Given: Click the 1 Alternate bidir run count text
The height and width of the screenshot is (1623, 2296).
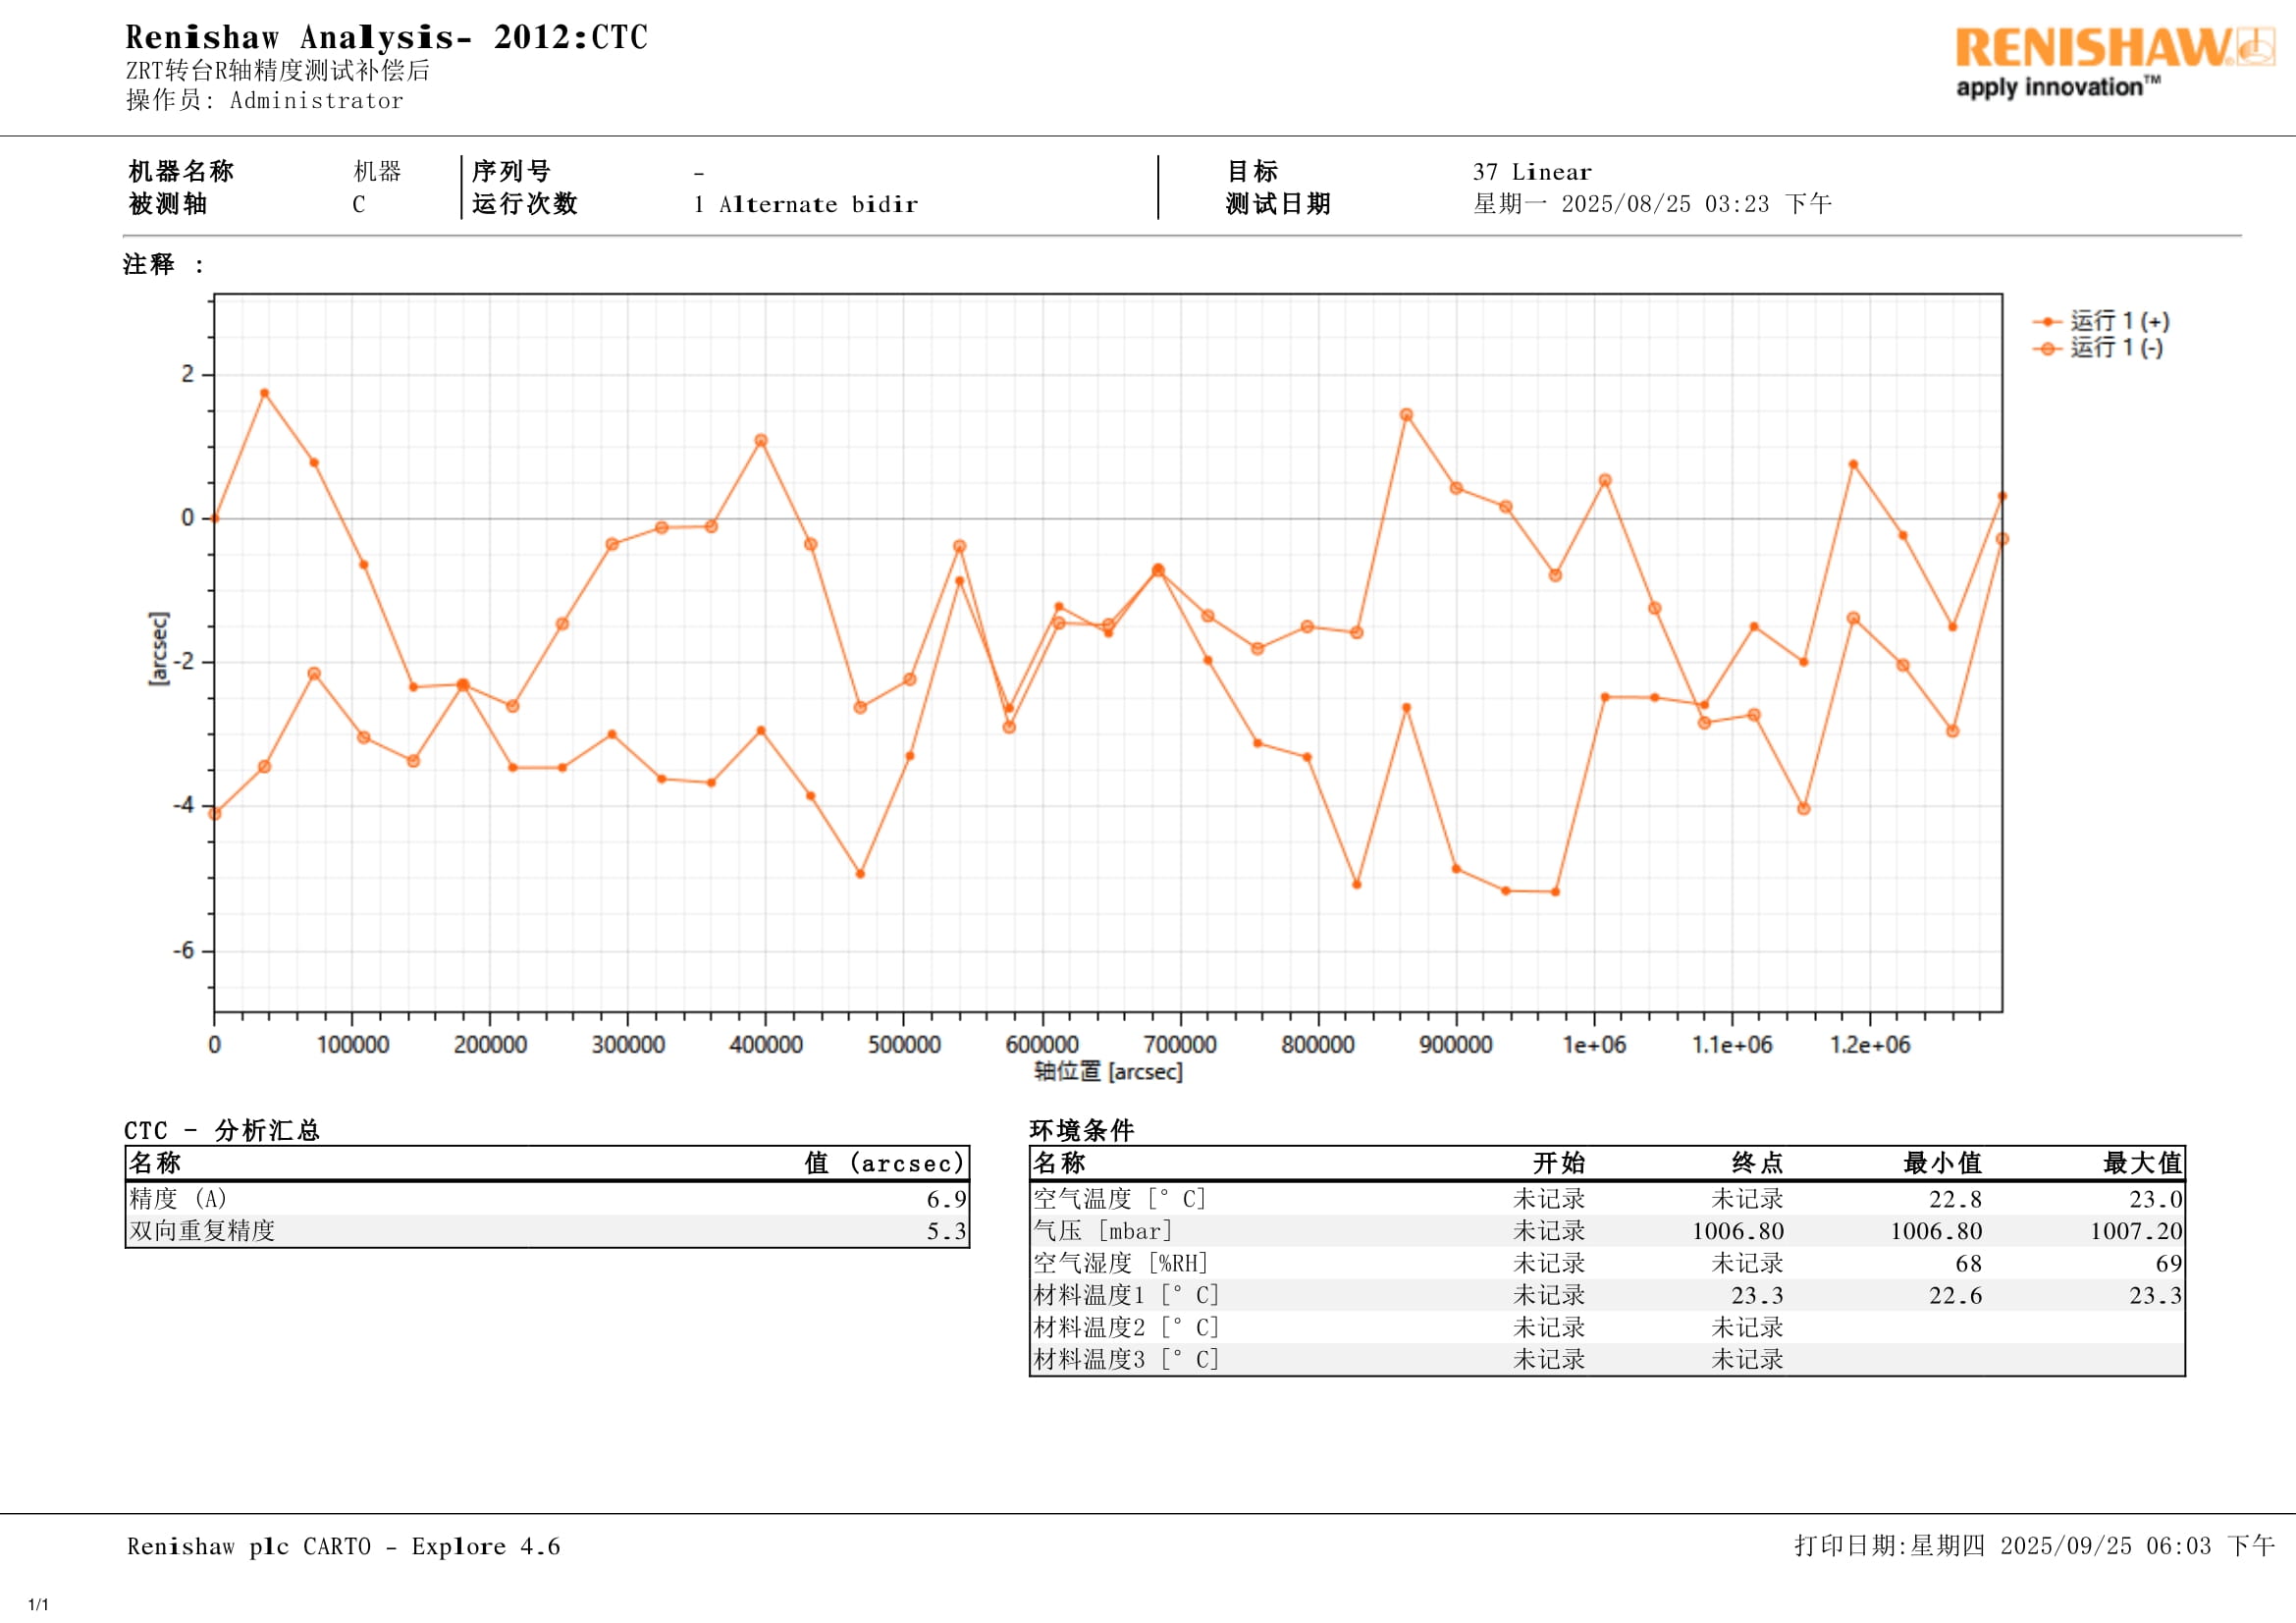Looking at the screenshot, I should coord(806,204).
